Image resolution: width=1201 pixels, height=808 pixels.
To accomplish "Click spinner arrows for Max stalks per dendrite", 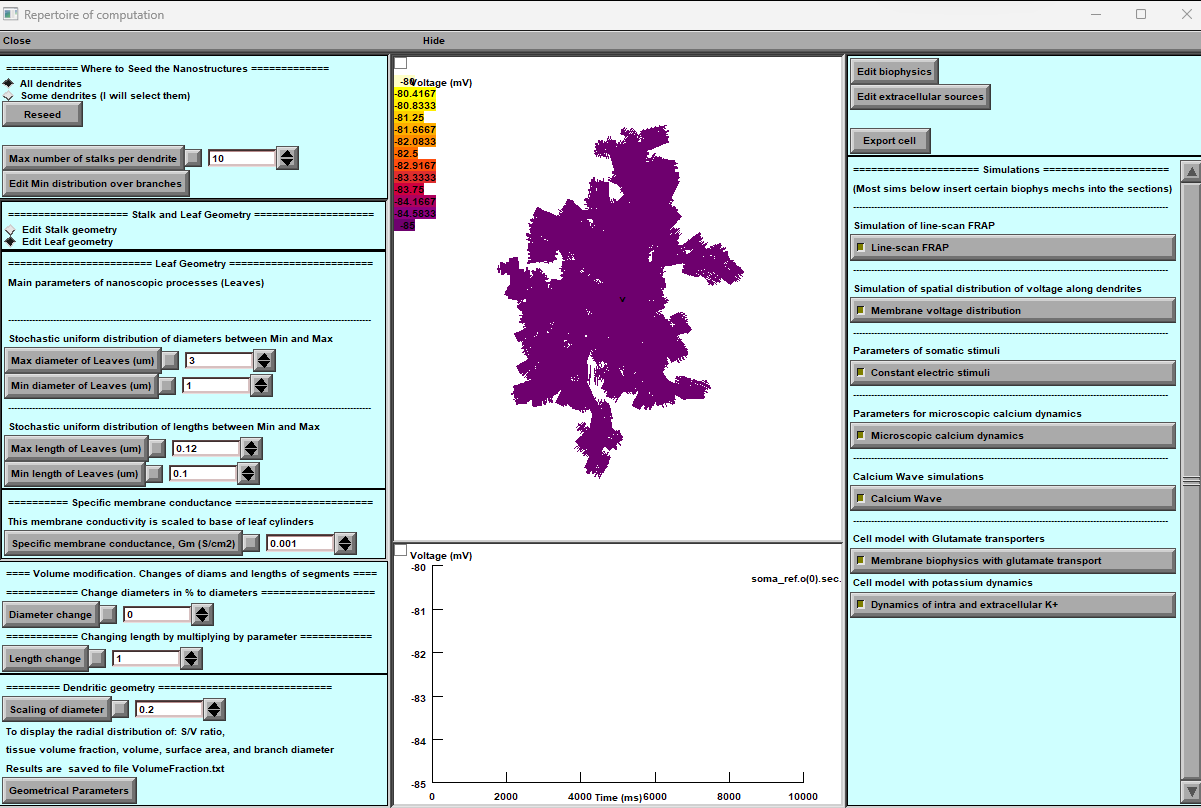I will coord(287,158).
